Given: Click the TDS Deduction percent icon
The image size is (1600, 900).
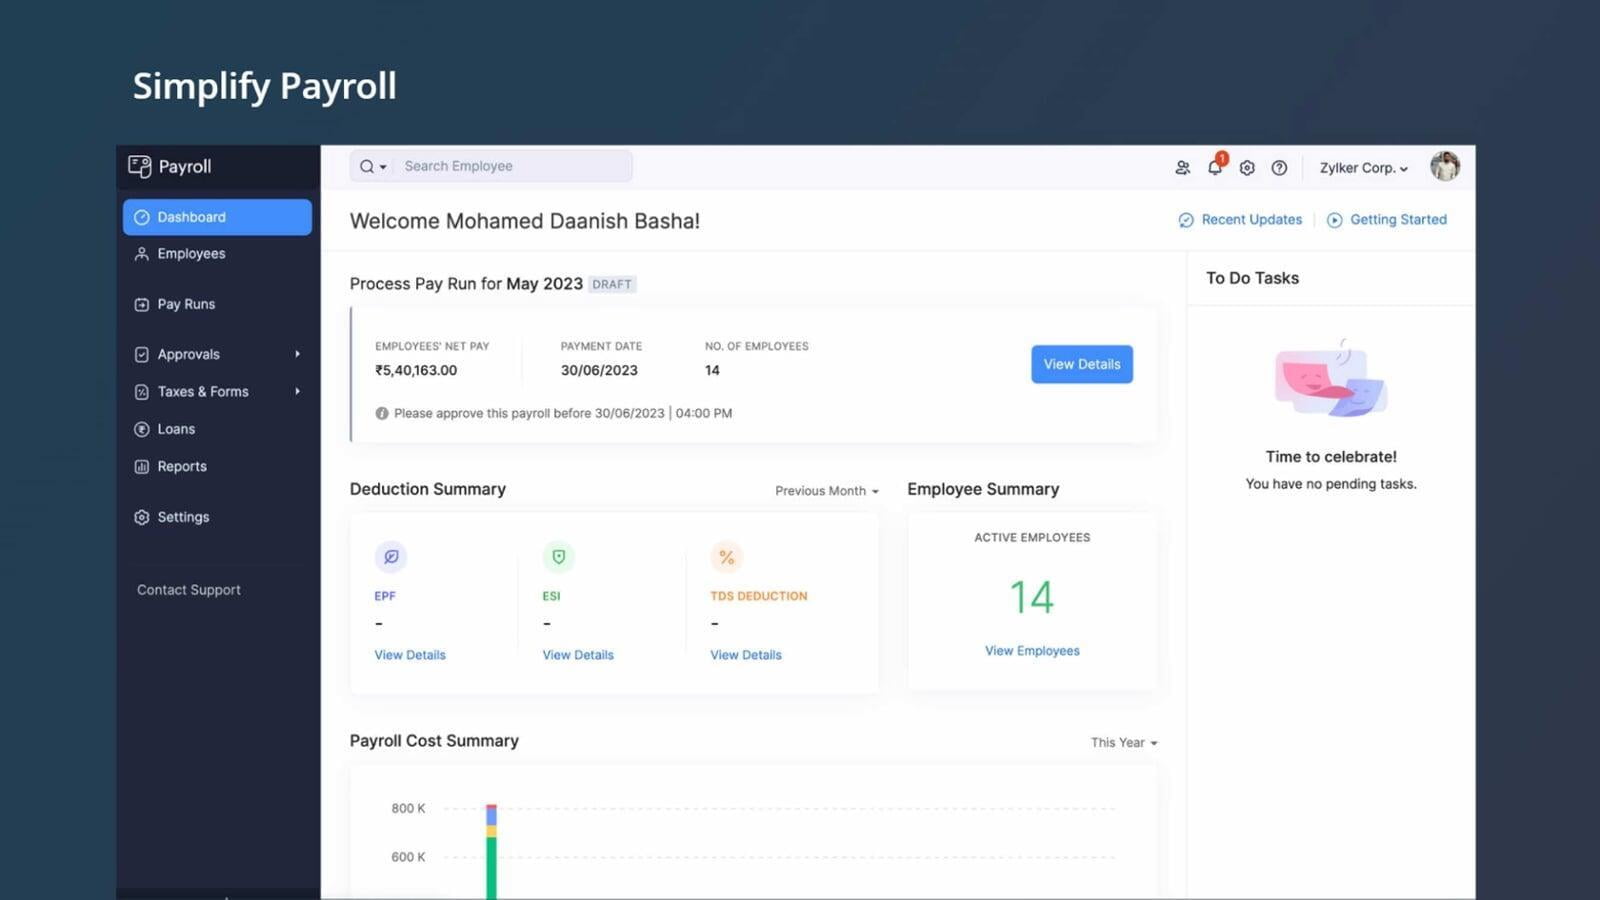Looking at the screenshot, I should (x=727, y=557).
